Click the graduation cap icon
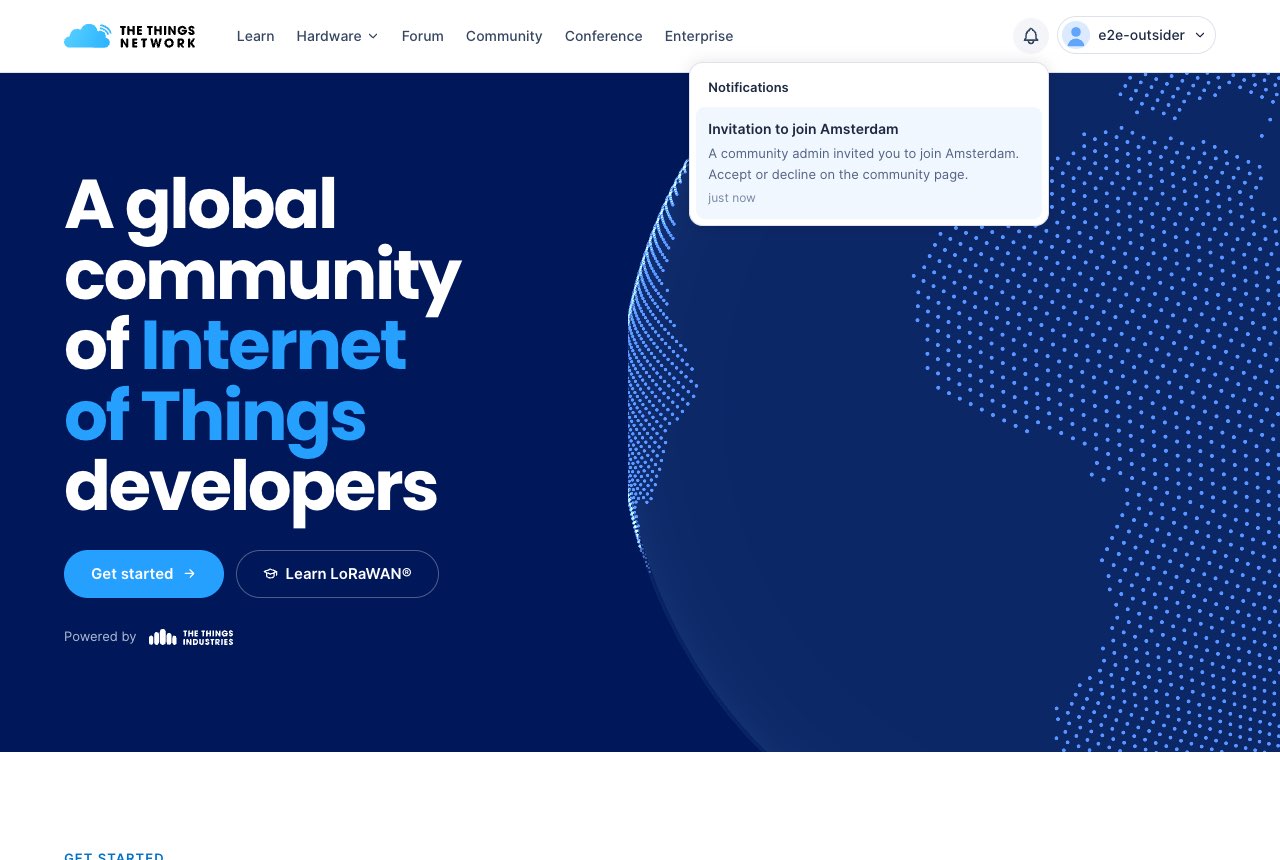 pyautogui.click(x=270, y=574)
